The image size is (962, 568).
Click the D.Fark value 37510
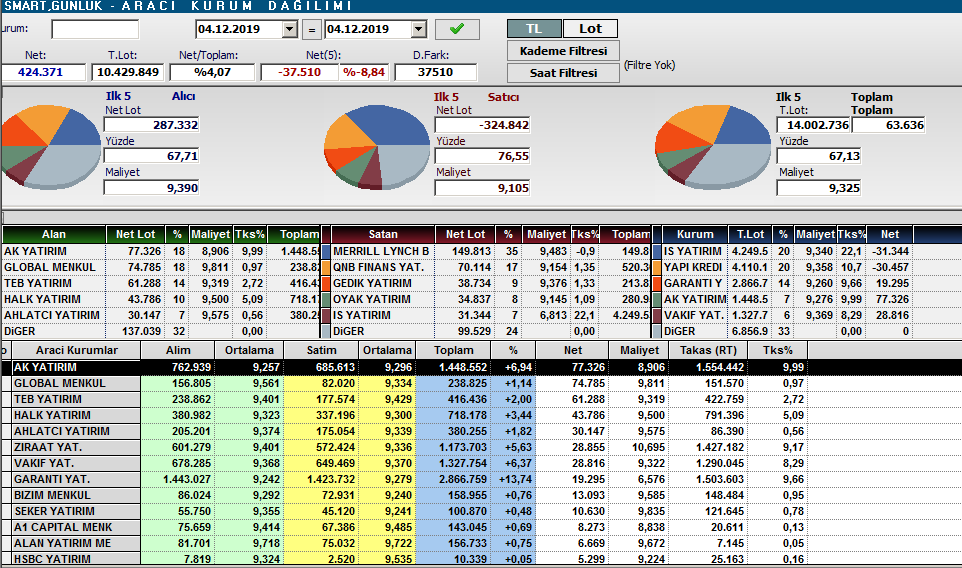[x=435, y=72]
